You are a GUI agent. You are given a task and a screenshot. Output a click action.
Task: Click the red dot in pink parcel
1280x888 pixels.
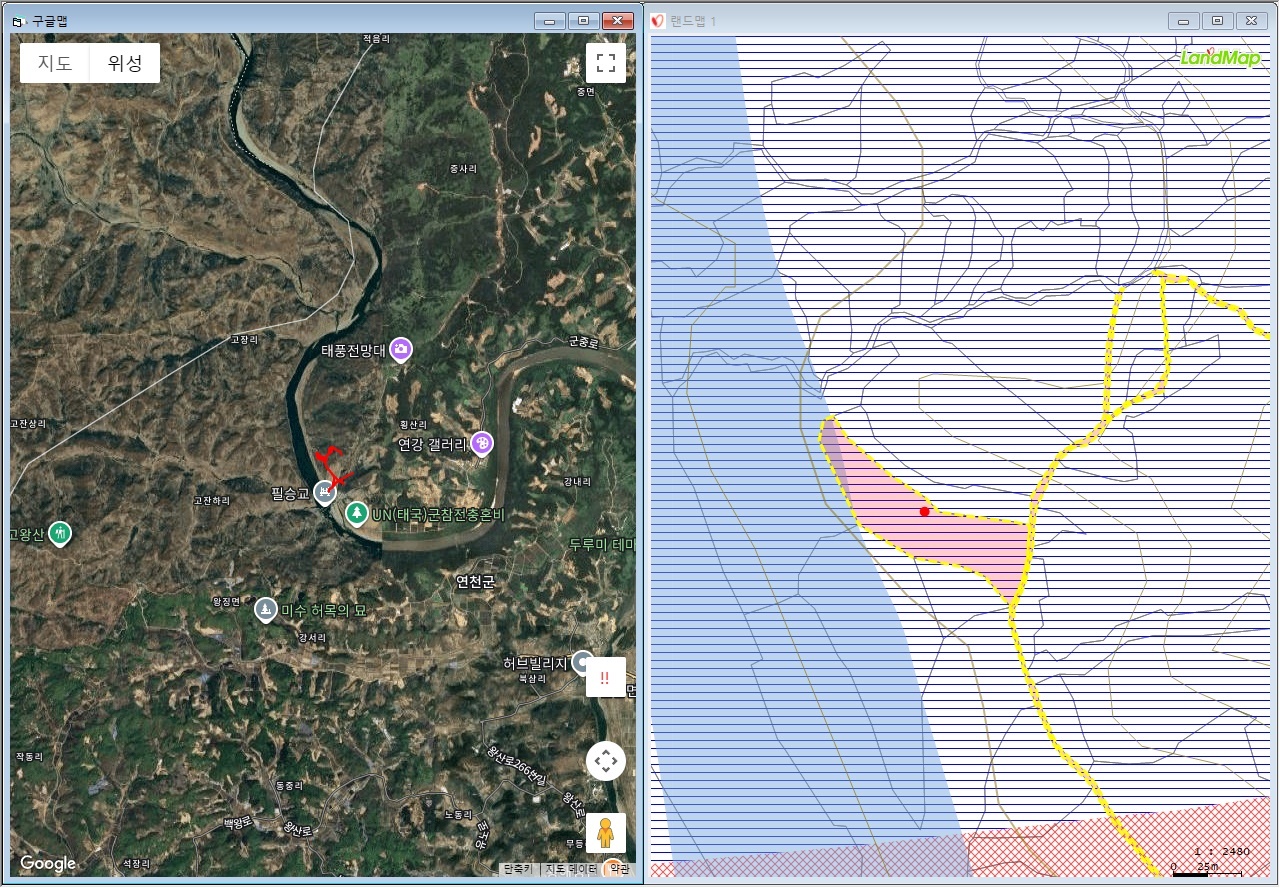924,512
